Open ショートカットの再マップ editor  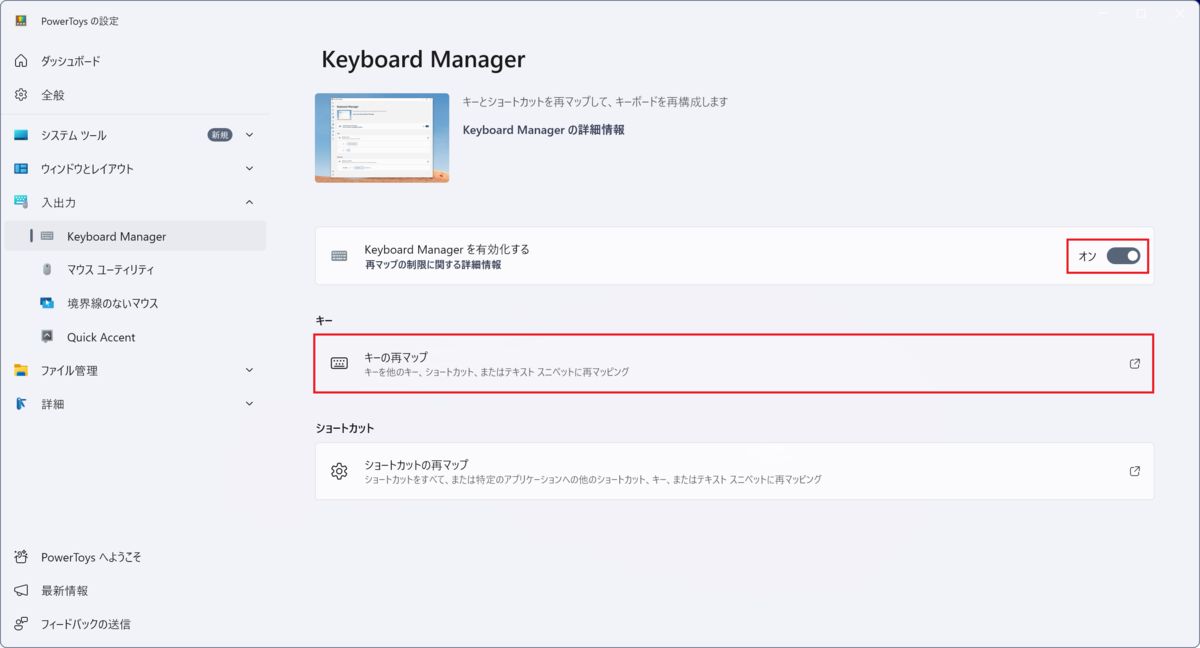[734, 471]
